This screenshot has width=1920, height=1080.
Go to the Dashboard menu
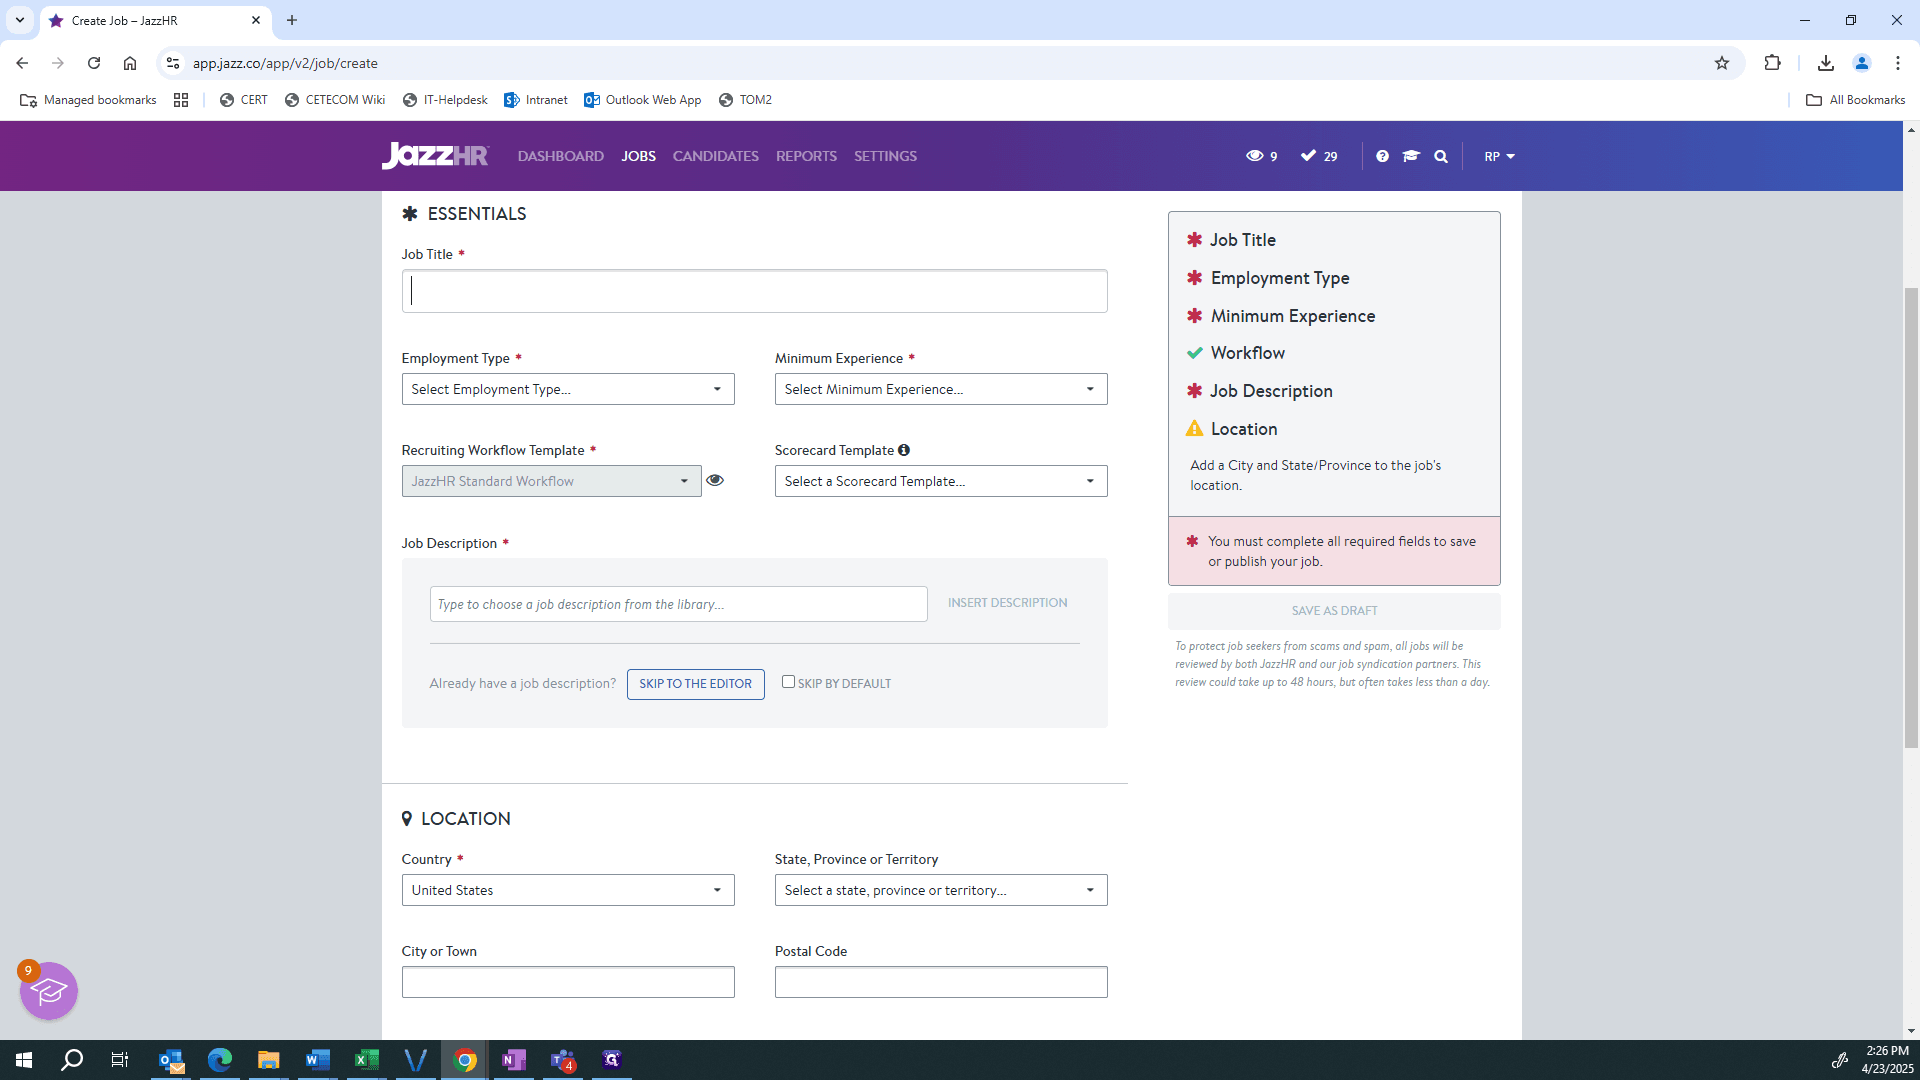(561, 156)
